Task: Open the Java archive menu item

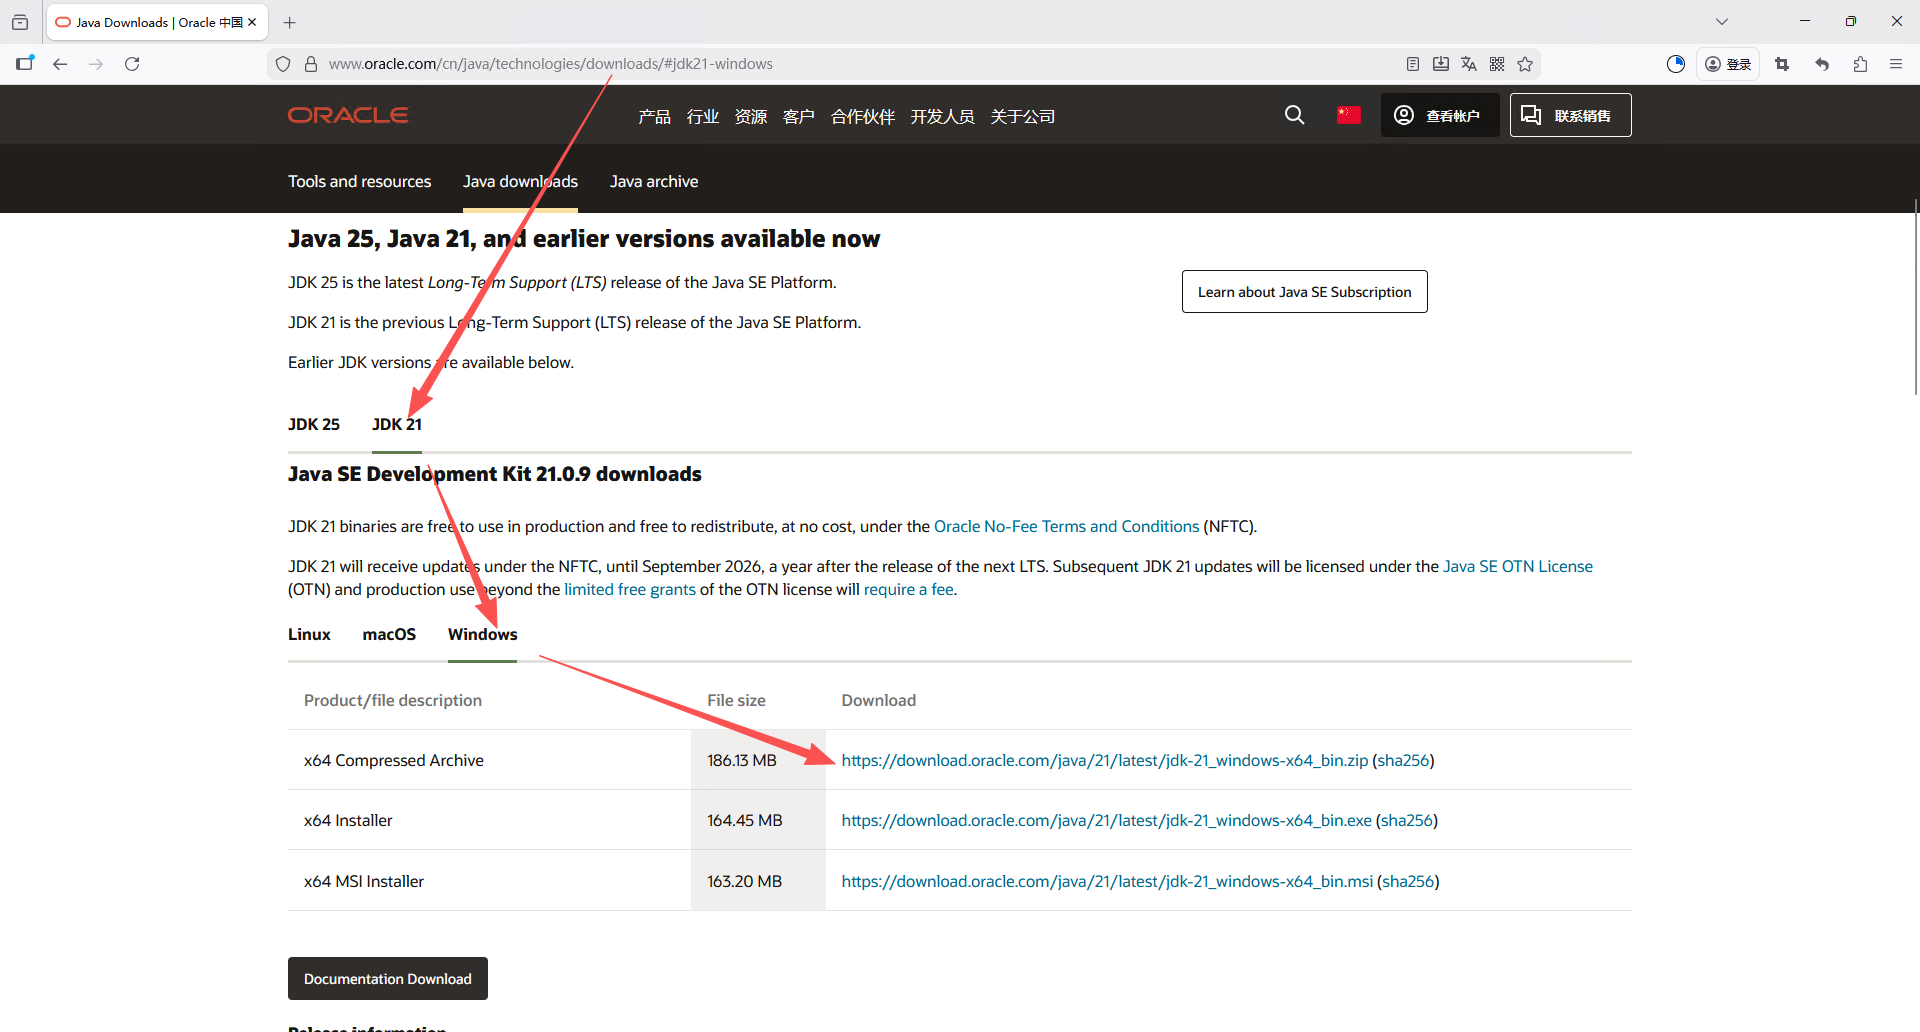Action: [654, 181]
